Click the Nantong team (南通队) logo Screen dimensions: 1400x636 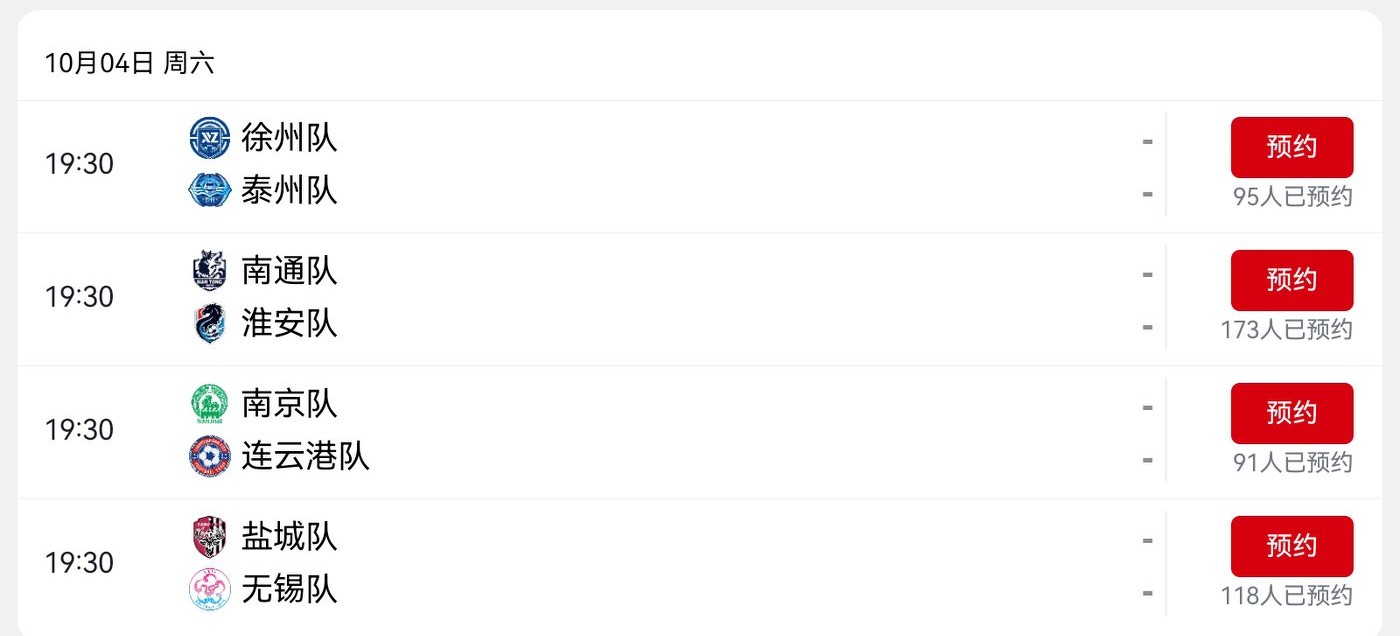[x=210, y=271]
